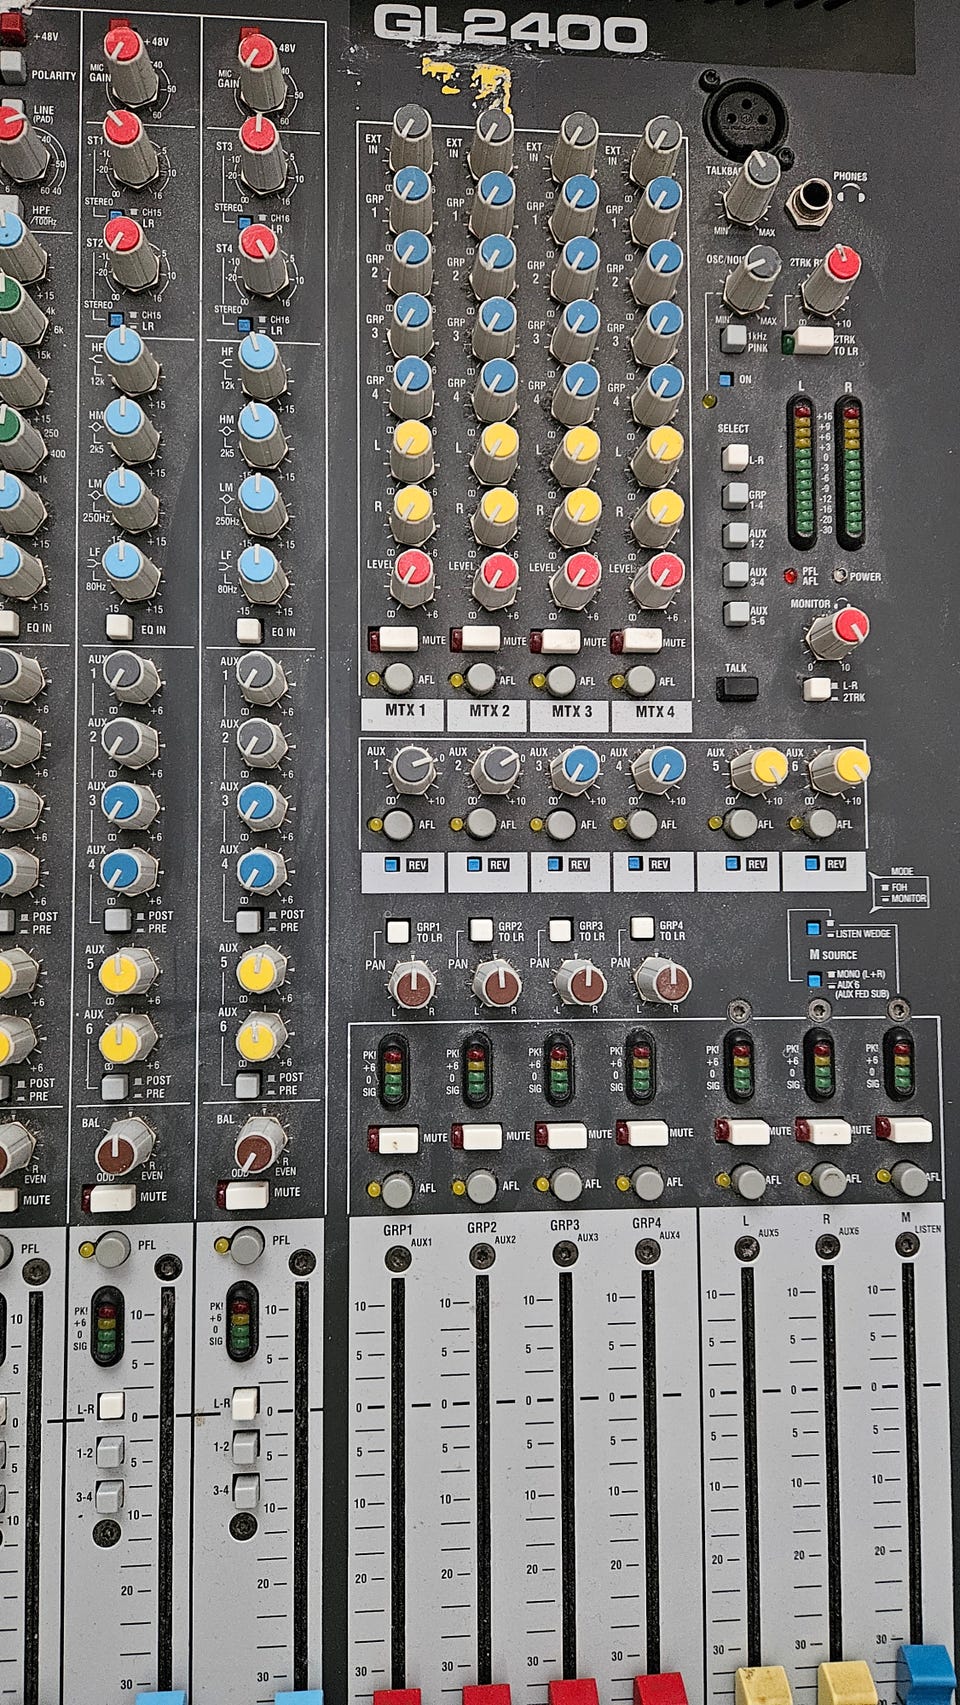Screen dimensions: 960x1705
Task: Select the brown PAN knob below GRP2 TO LR
Action: 496,984
